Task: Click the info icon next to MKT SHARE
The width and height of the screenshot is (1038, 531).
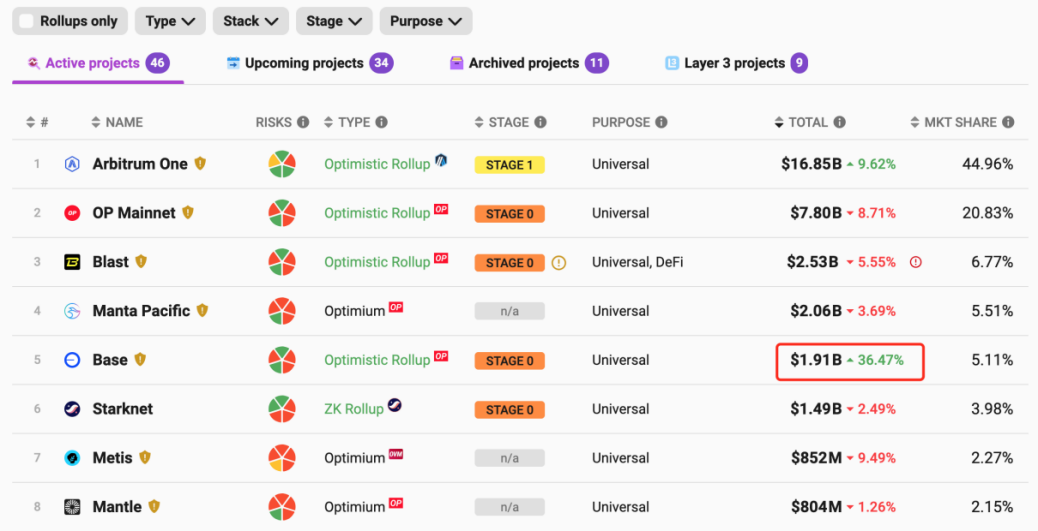Action: pos(1008,122)
